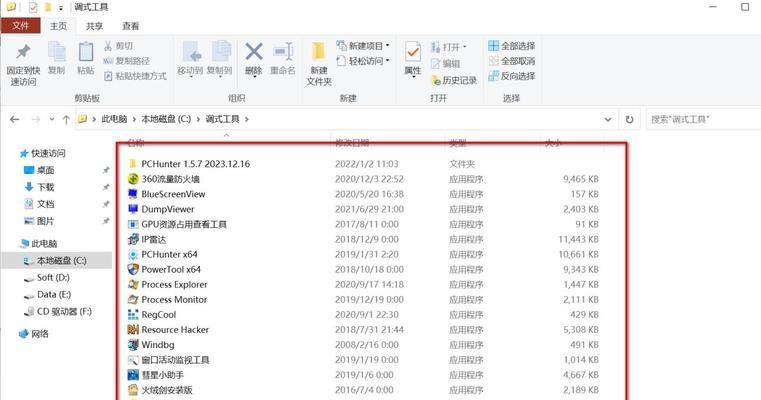Select CD drive (F:) in sidebar

58,312
